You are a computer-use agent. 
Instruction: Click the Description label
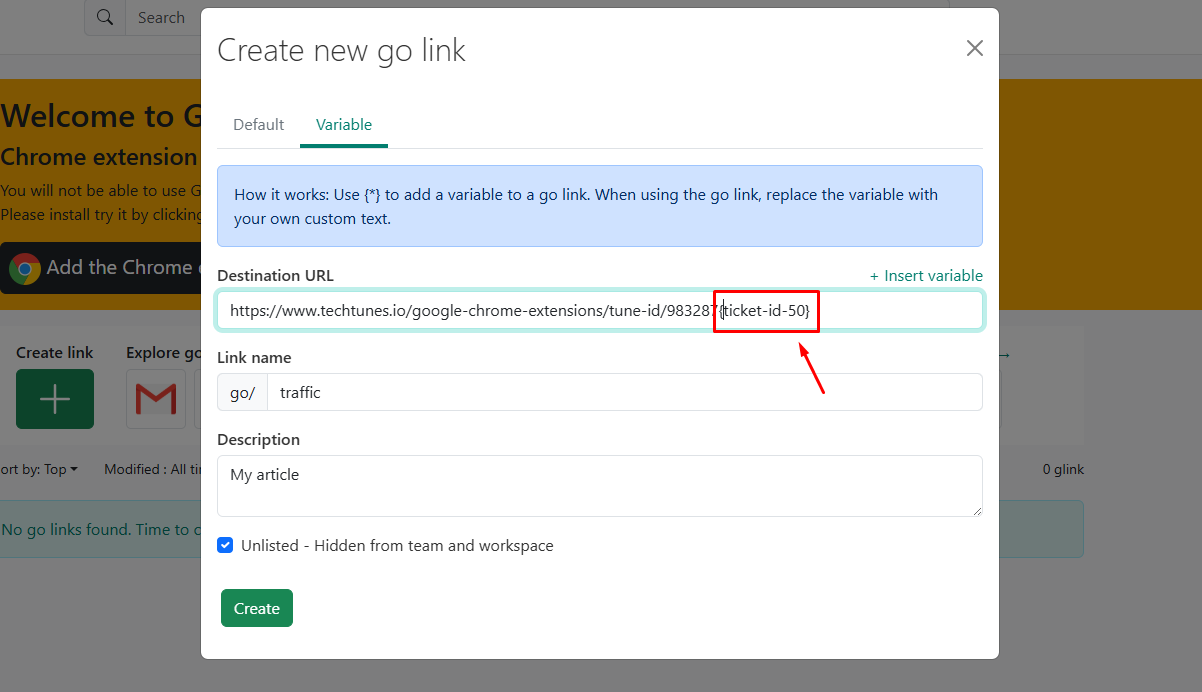tap(259, 440)
